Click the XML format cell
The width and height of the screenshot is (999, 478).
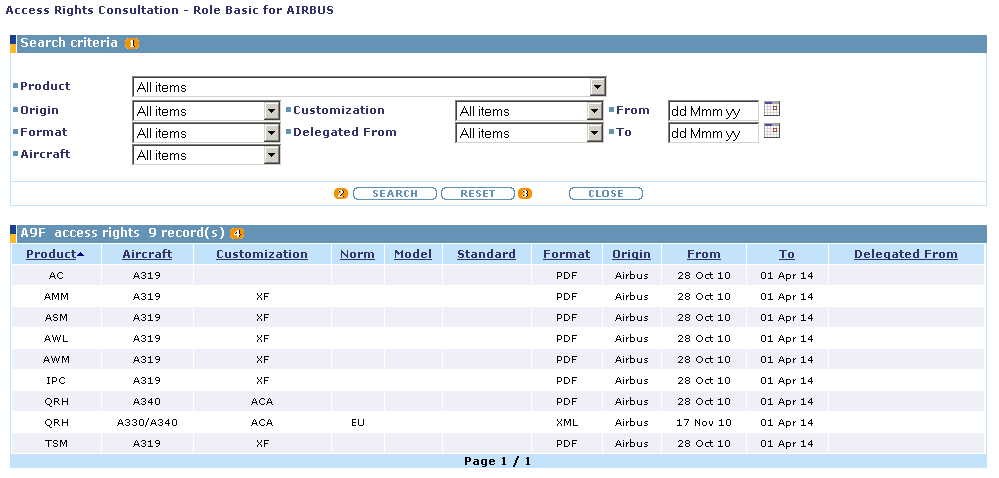tap(566, 423)
